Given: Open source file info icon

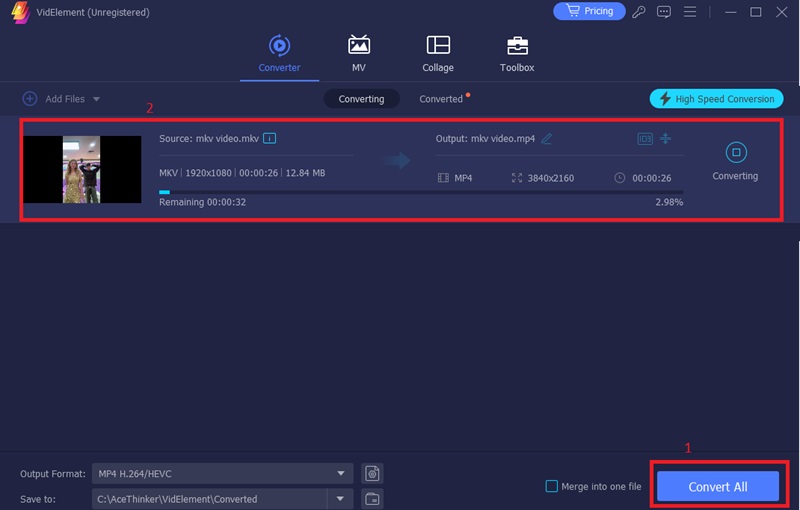Looking at the screenshot, I should [x=269, y=138].
